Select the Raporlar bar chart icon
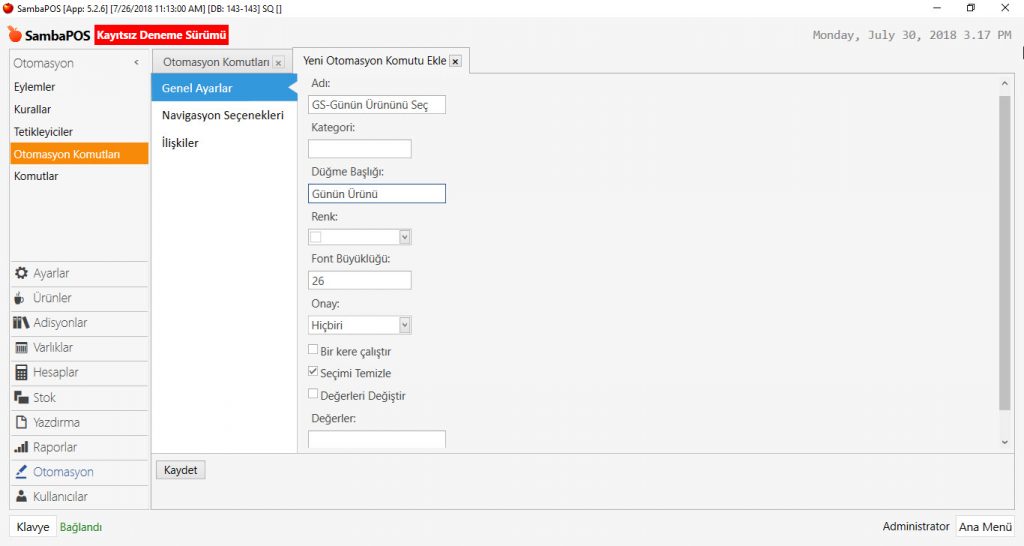 tap(21, 448)
